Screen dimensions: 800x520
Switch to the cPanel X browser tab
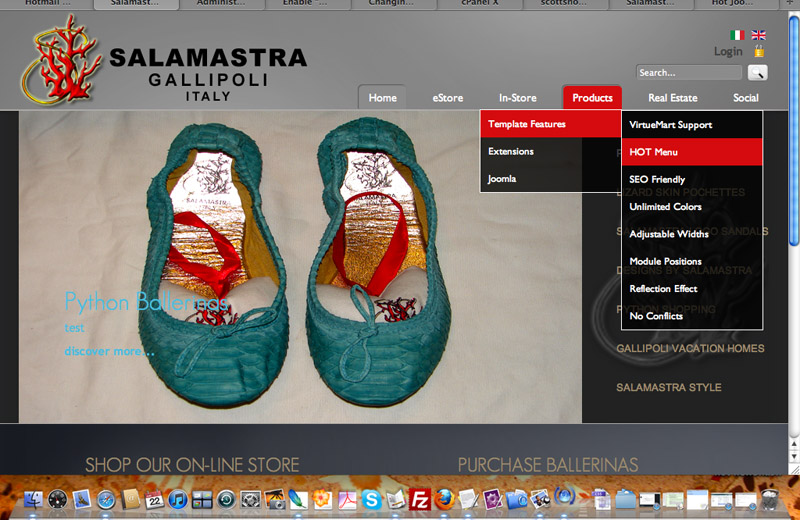(480, 4)
